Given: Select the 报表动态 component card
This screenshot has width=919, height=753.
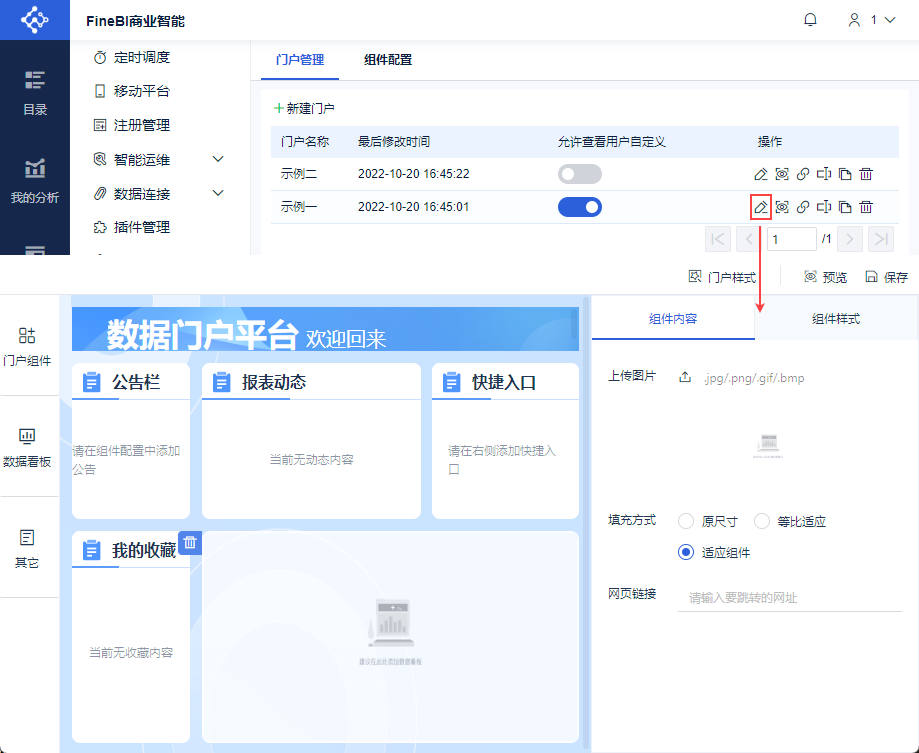Looking at the screenshot, I should (x=311, y=441).
